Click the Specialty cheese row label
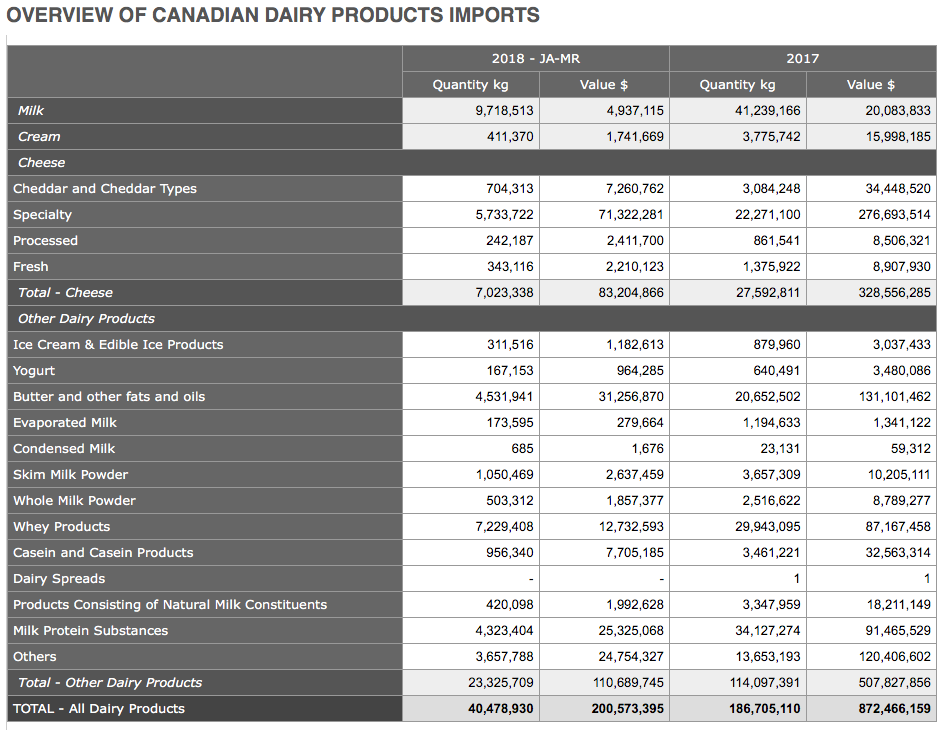The width and height of the screenshot is (945, 730). click(42, 215)
